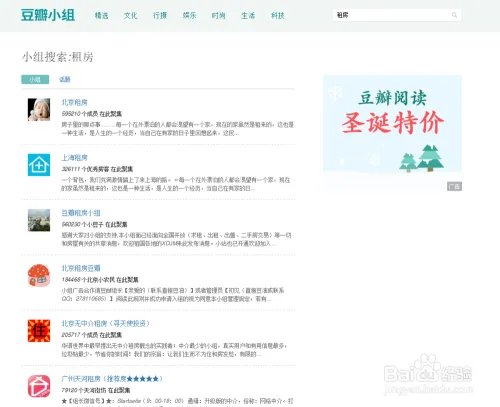Click the mushroom house icon of 北京租房豆瓣
500x407 pixels.
39,275
